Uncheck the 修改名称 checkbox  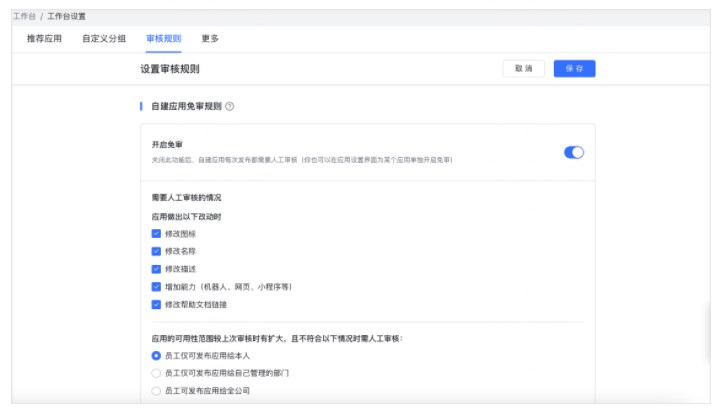pos(156,251)
